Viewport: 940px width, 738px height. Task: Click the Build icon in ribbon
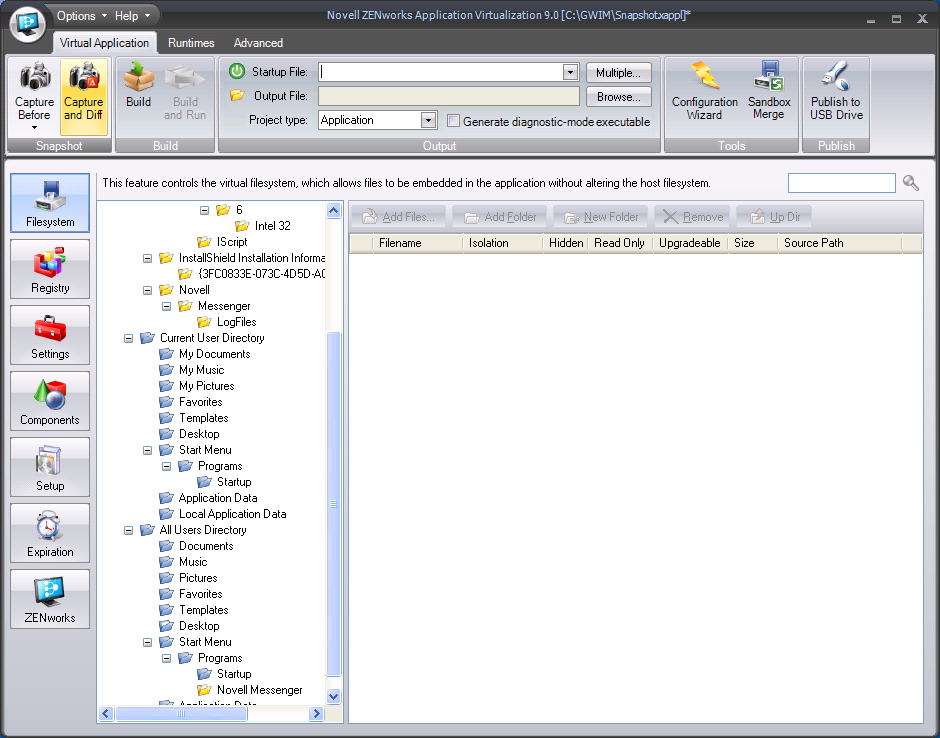pos(139,88)
